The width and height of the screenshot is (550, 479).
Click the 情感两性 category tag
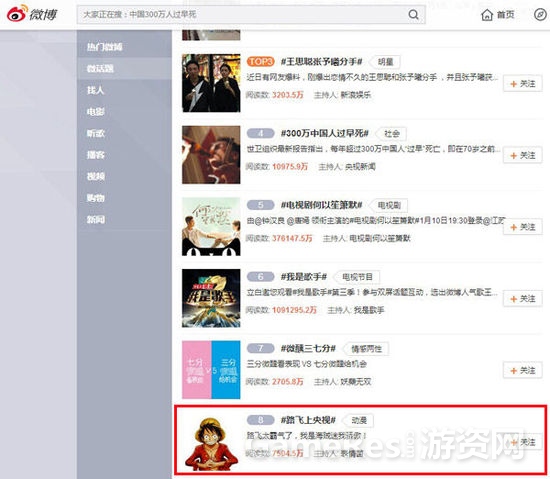pyautogui.click(x=367, y=349)
